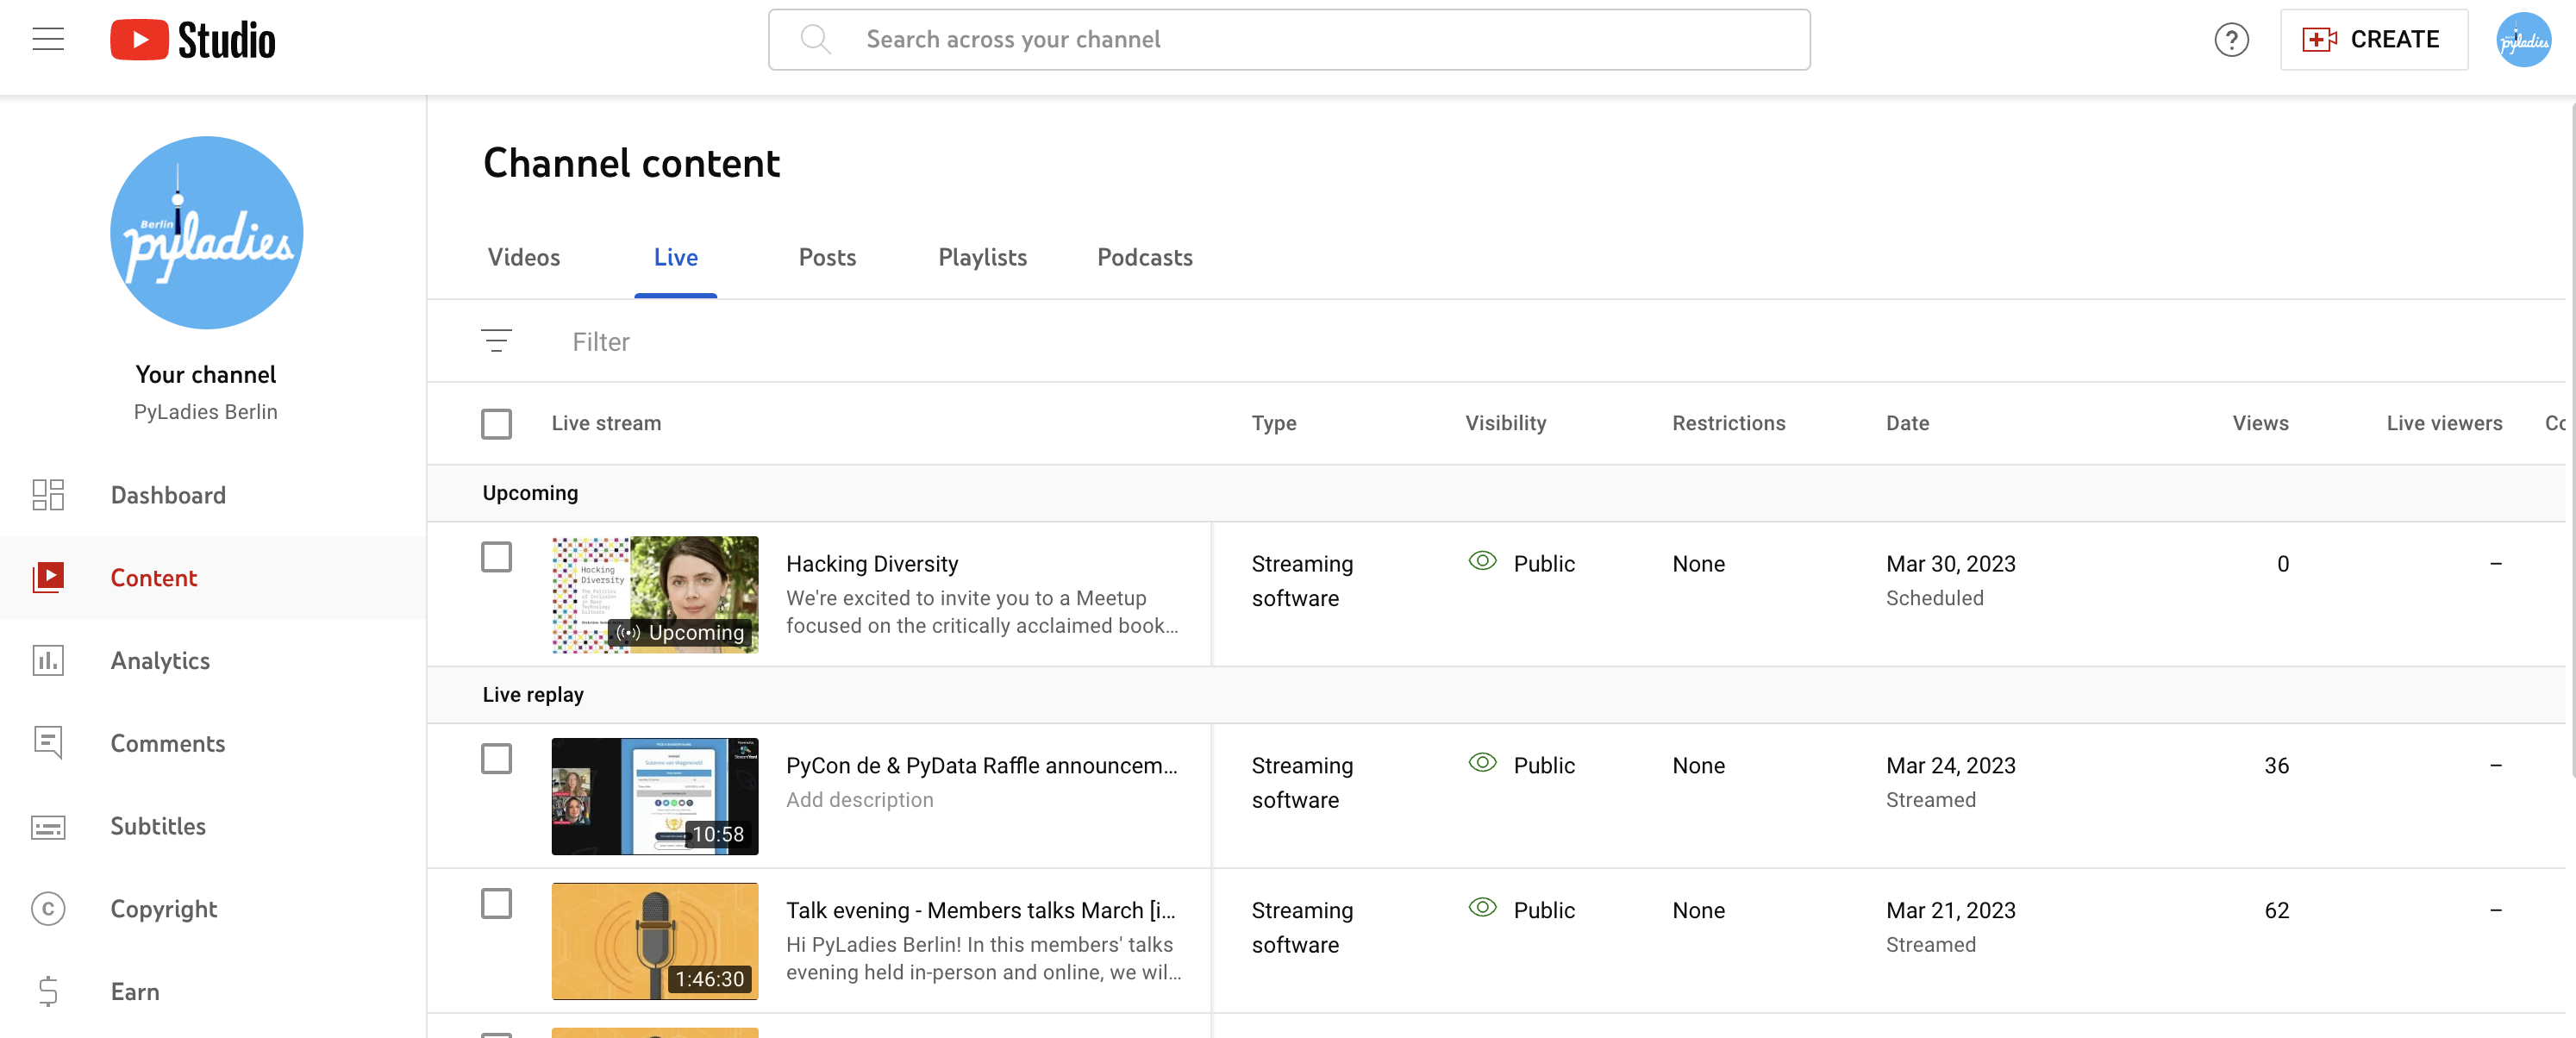Open the PyCon de Raffle thumbnail
The height and width of the screenshot is (1038, 2576).
654,797
